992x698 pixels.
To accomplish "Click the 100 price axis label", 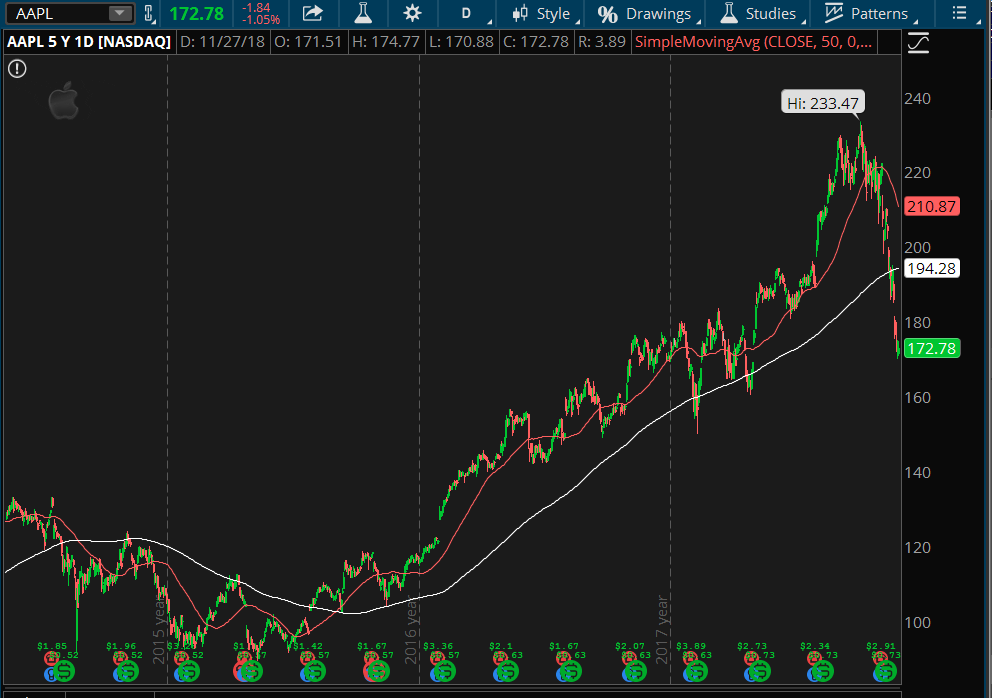I will coord(917,622).
